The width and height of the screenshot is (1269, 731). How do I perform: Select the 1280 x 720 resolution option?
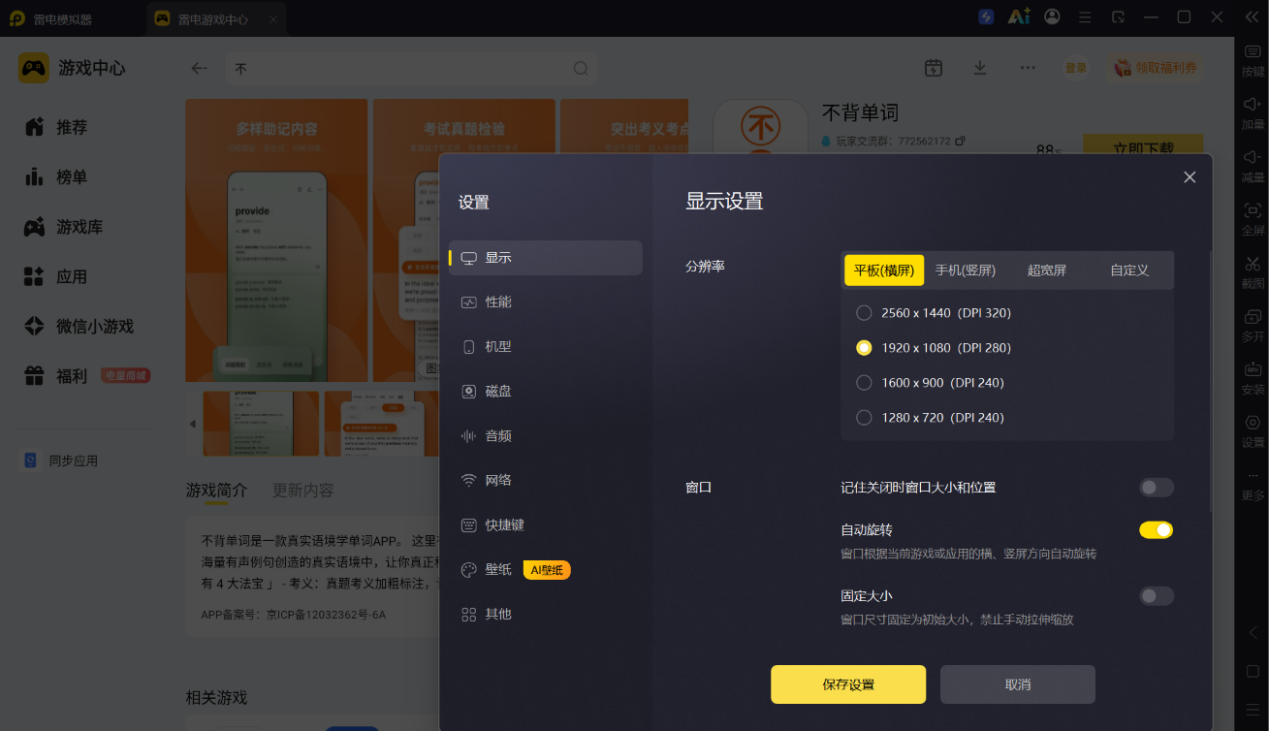click(930, 418)
